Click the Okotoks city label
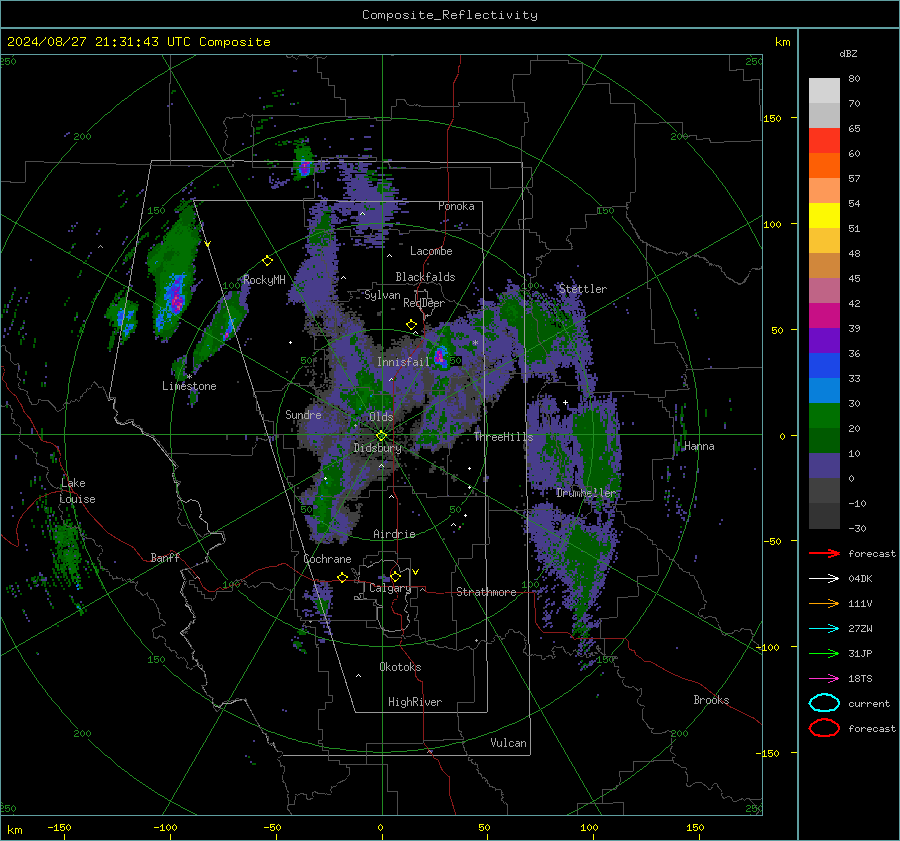This screenshot has height=841, width=900. (x=400, y=667)
